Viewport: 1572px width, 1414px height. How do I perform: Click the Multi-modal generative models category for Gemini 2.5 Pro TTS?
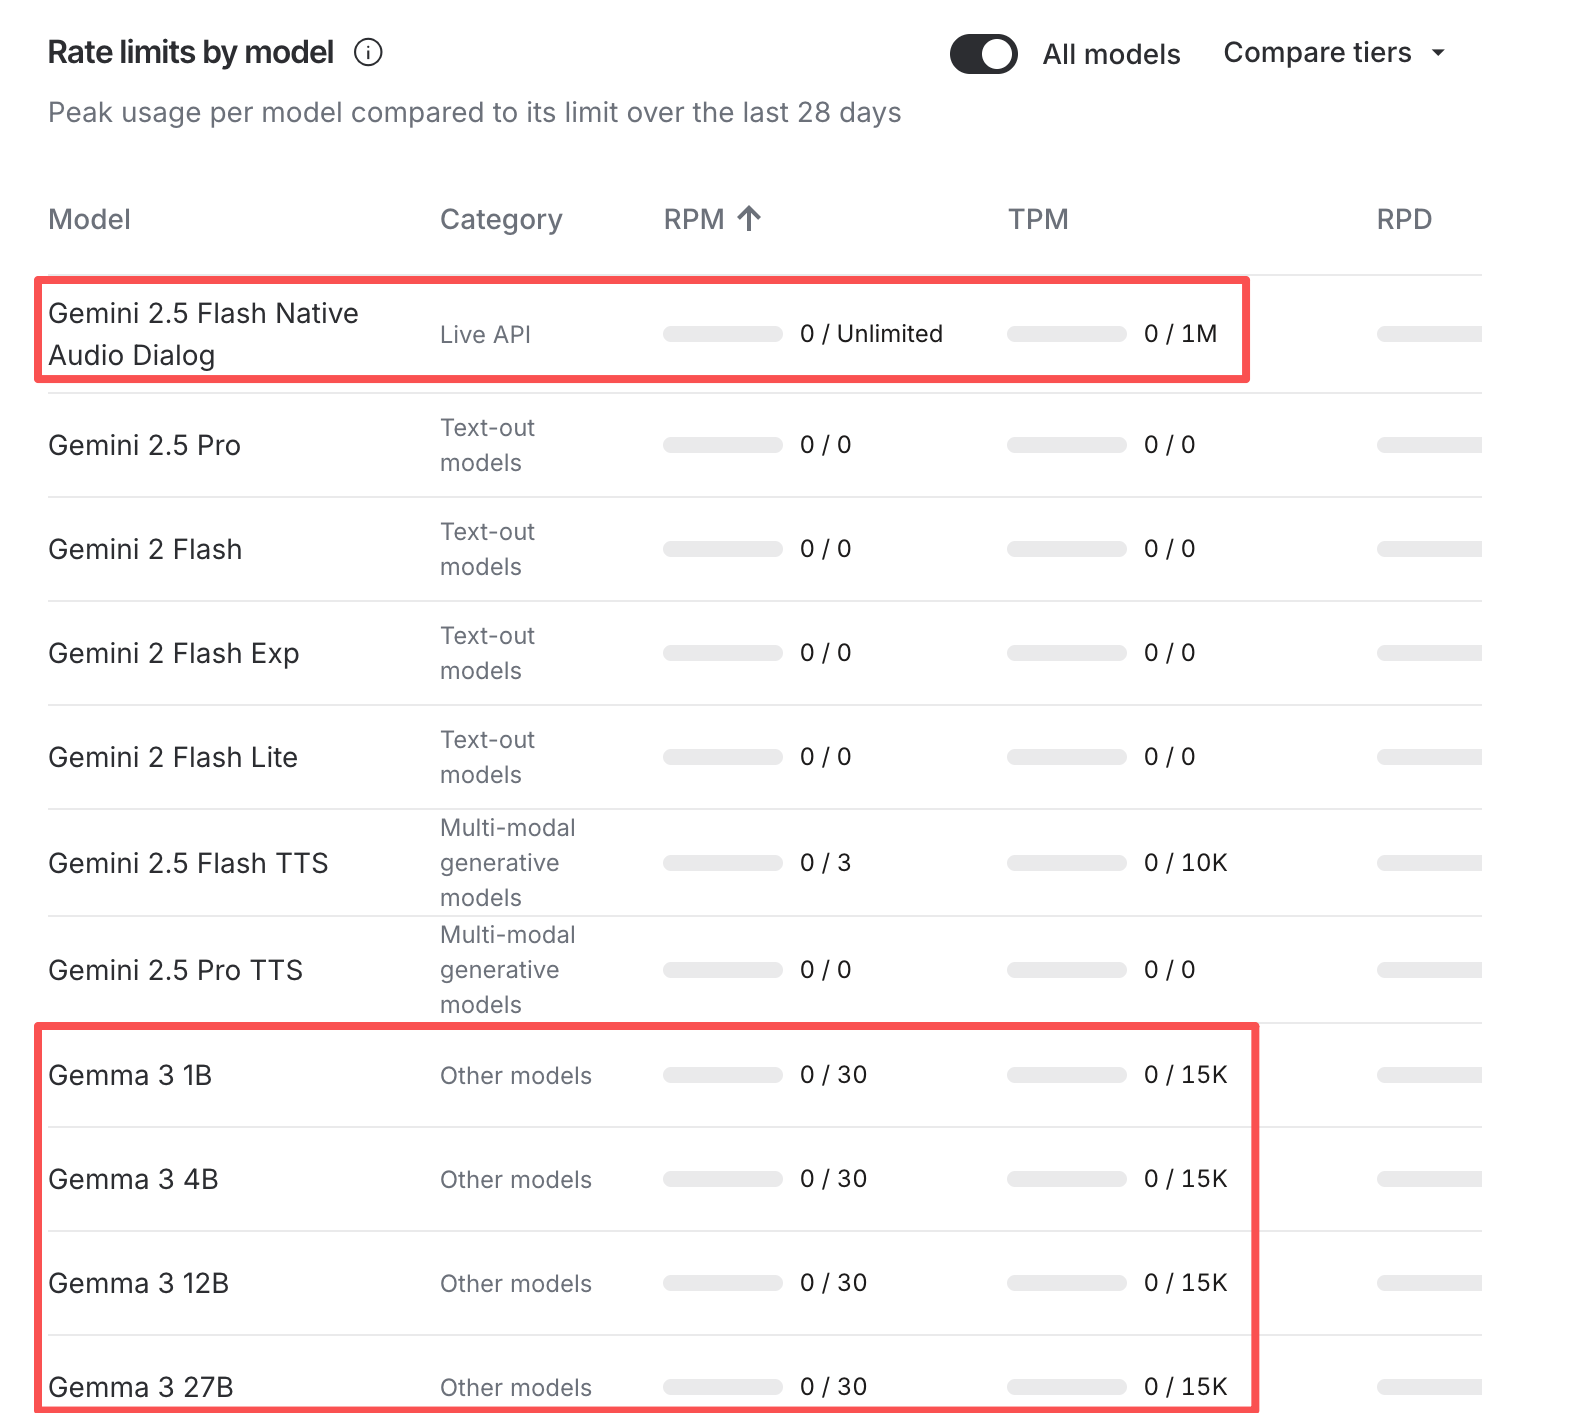(x=508, y=970)
